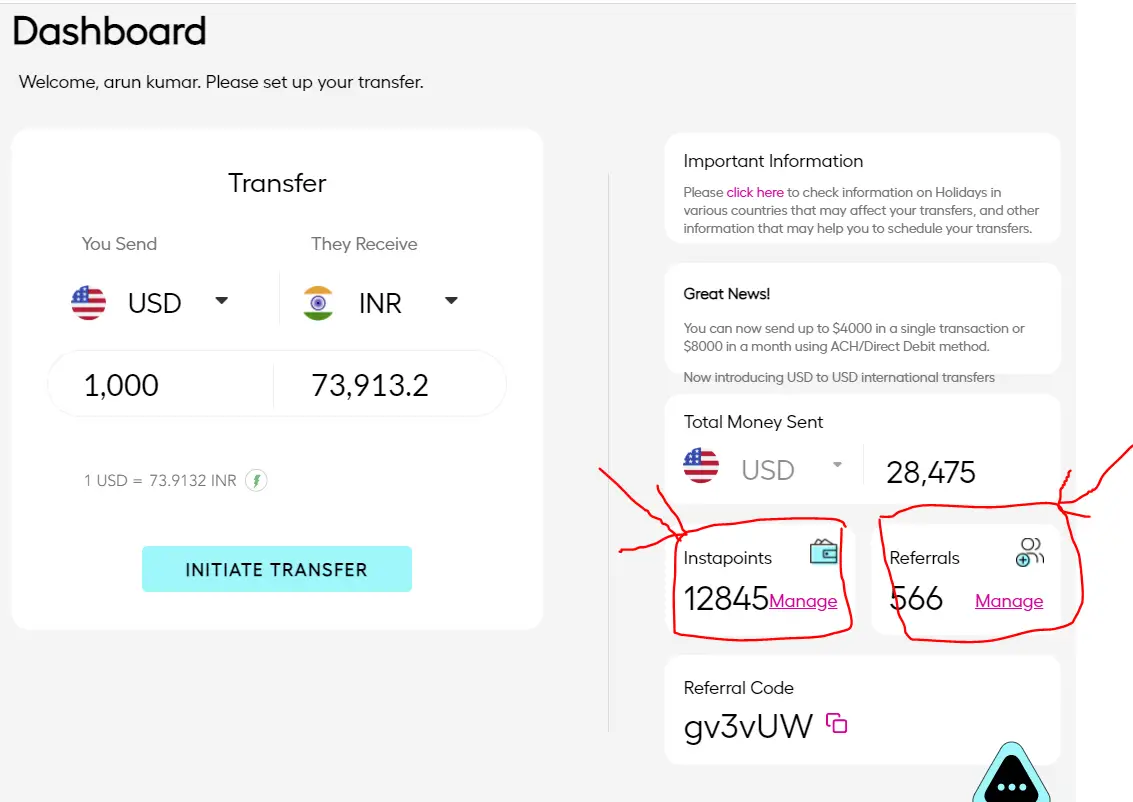The image size is (1133, 802).
Task: Open the chat support bubble icon
Action: point(1011,775)
